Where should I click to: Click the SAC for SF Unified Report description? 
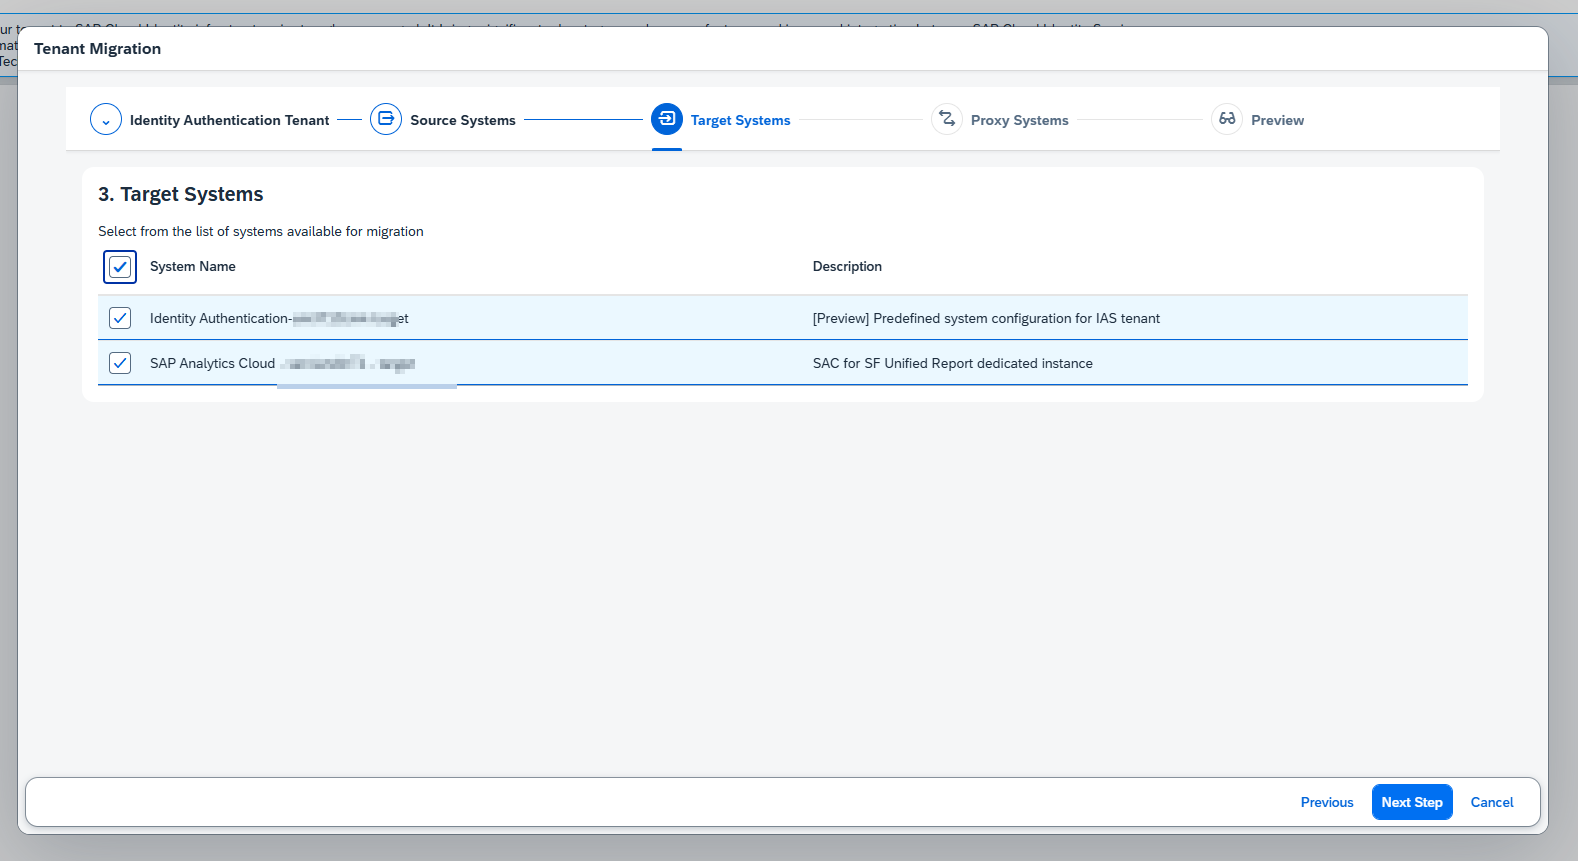[x=952, y=363]
